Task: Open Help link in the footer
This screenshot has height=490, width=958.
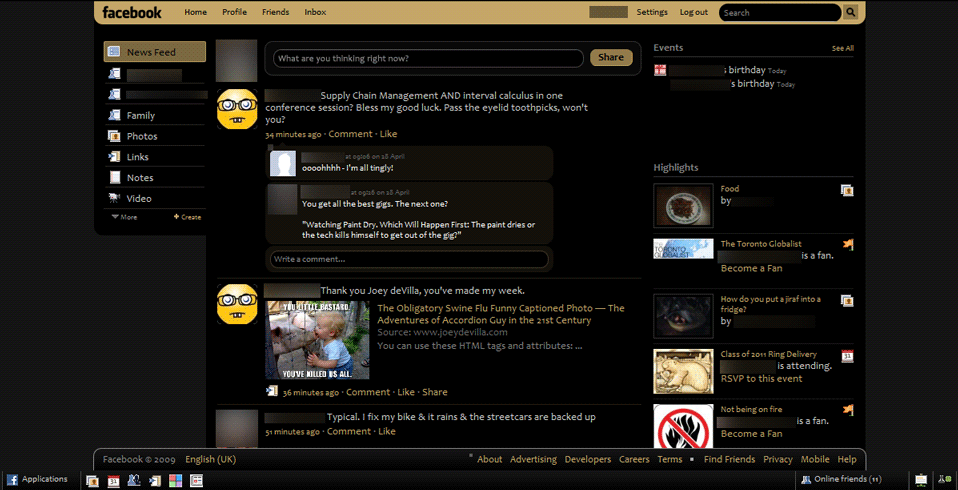Action: click(847, 459)
